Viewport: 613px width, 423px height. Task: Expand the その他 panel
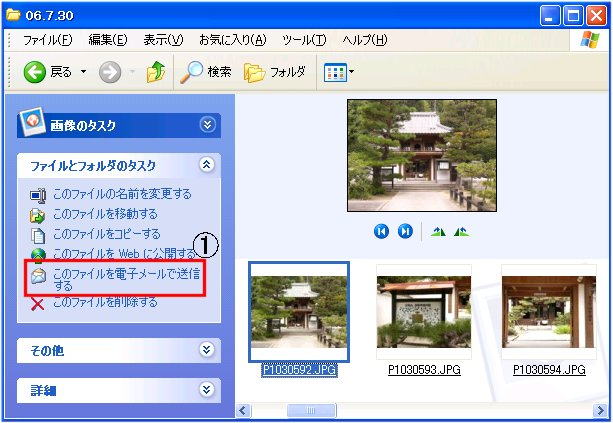coord(207,350)
